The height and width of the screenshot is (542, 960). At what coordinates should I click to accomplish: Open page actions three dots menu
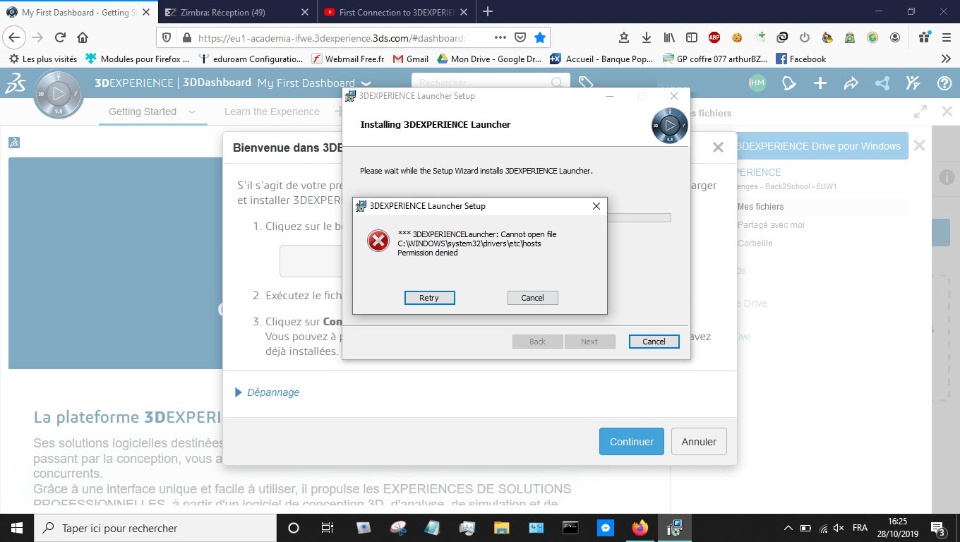point(500,37)
